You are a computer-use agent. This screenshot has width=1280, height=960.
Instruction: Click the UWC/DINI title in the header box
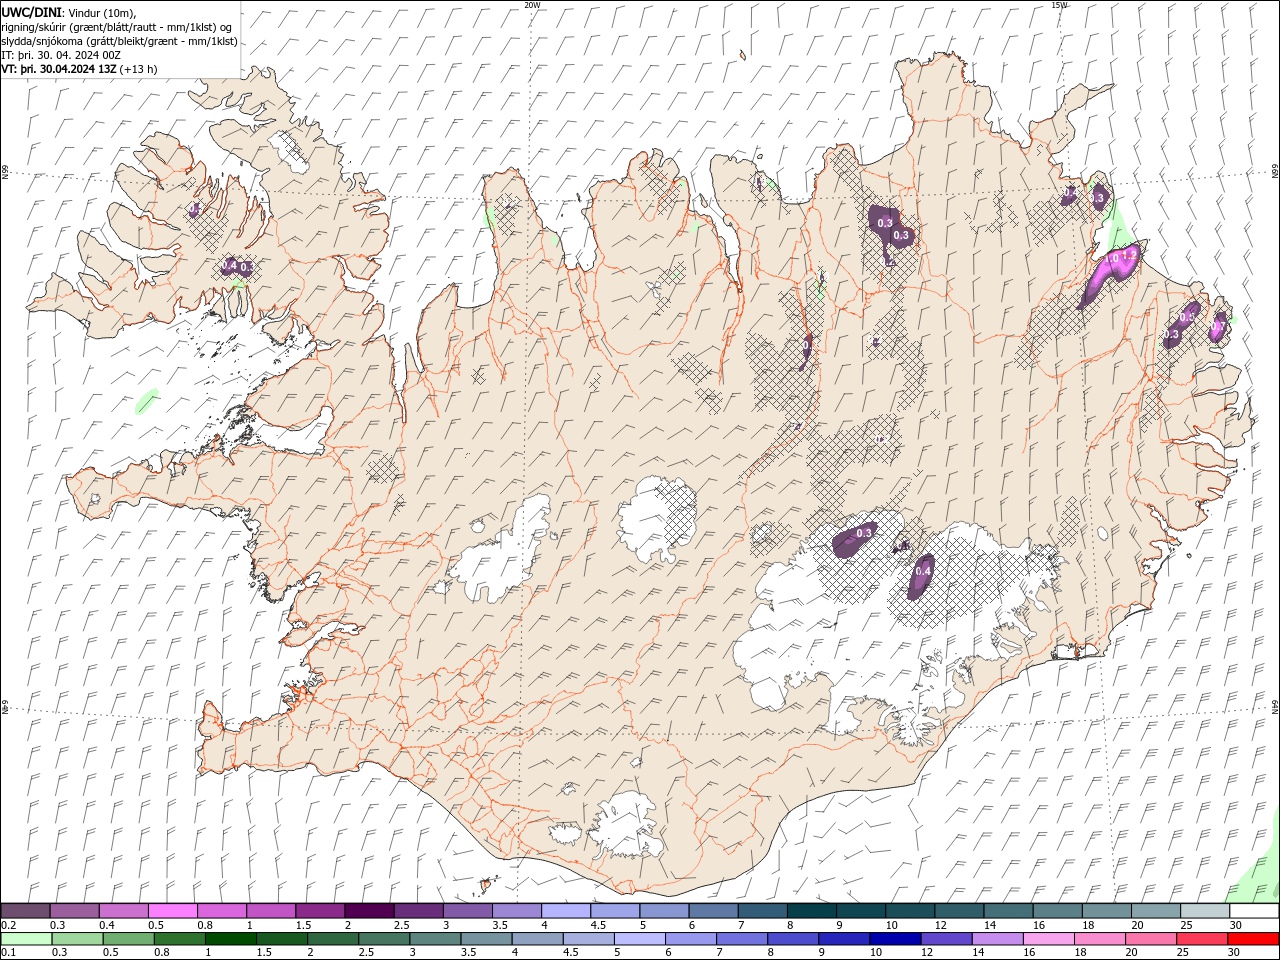(32, 12)
